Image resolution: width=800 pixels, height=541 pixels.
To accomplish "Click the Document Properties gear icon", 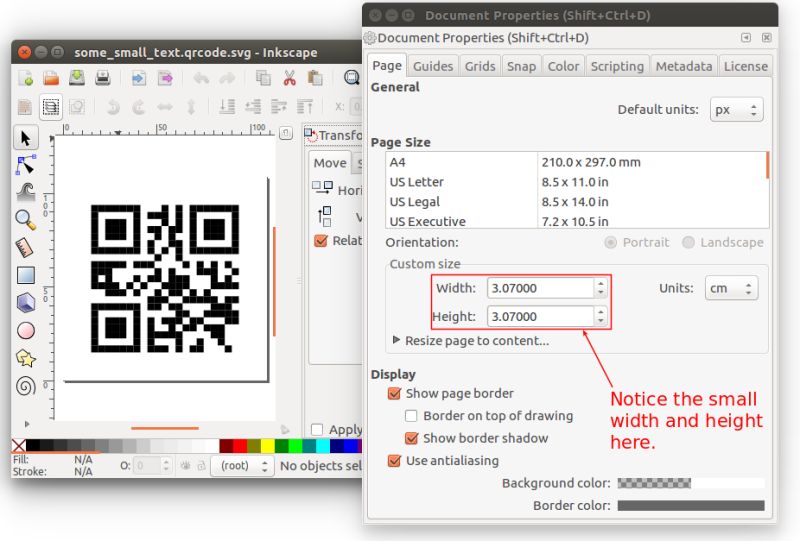I will (x=369, y=37).
